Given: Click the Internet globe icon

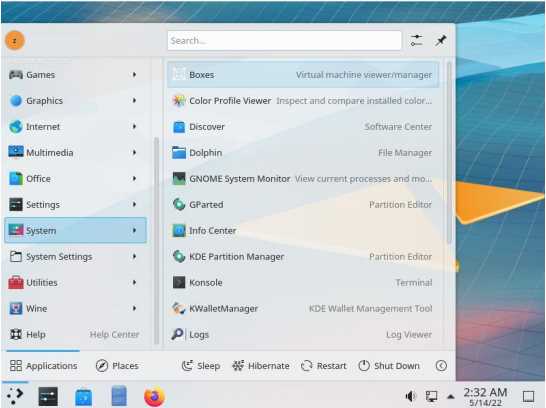Looking at the screenshot, I should pos(16,127).
